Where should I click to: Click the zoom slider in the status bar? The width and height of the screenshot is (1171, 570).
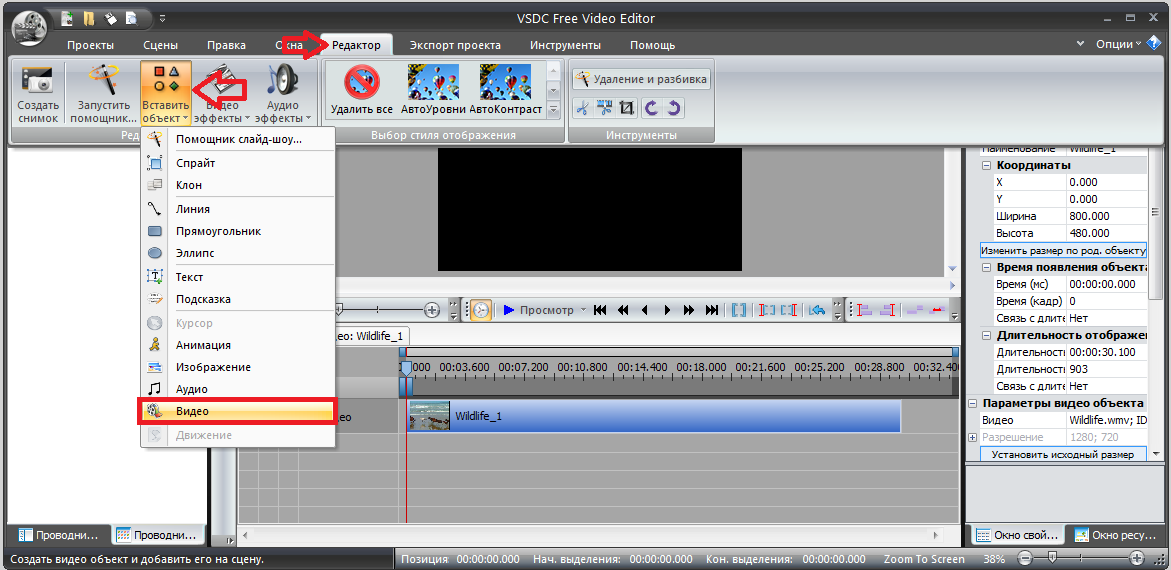tap(1051, 559)
